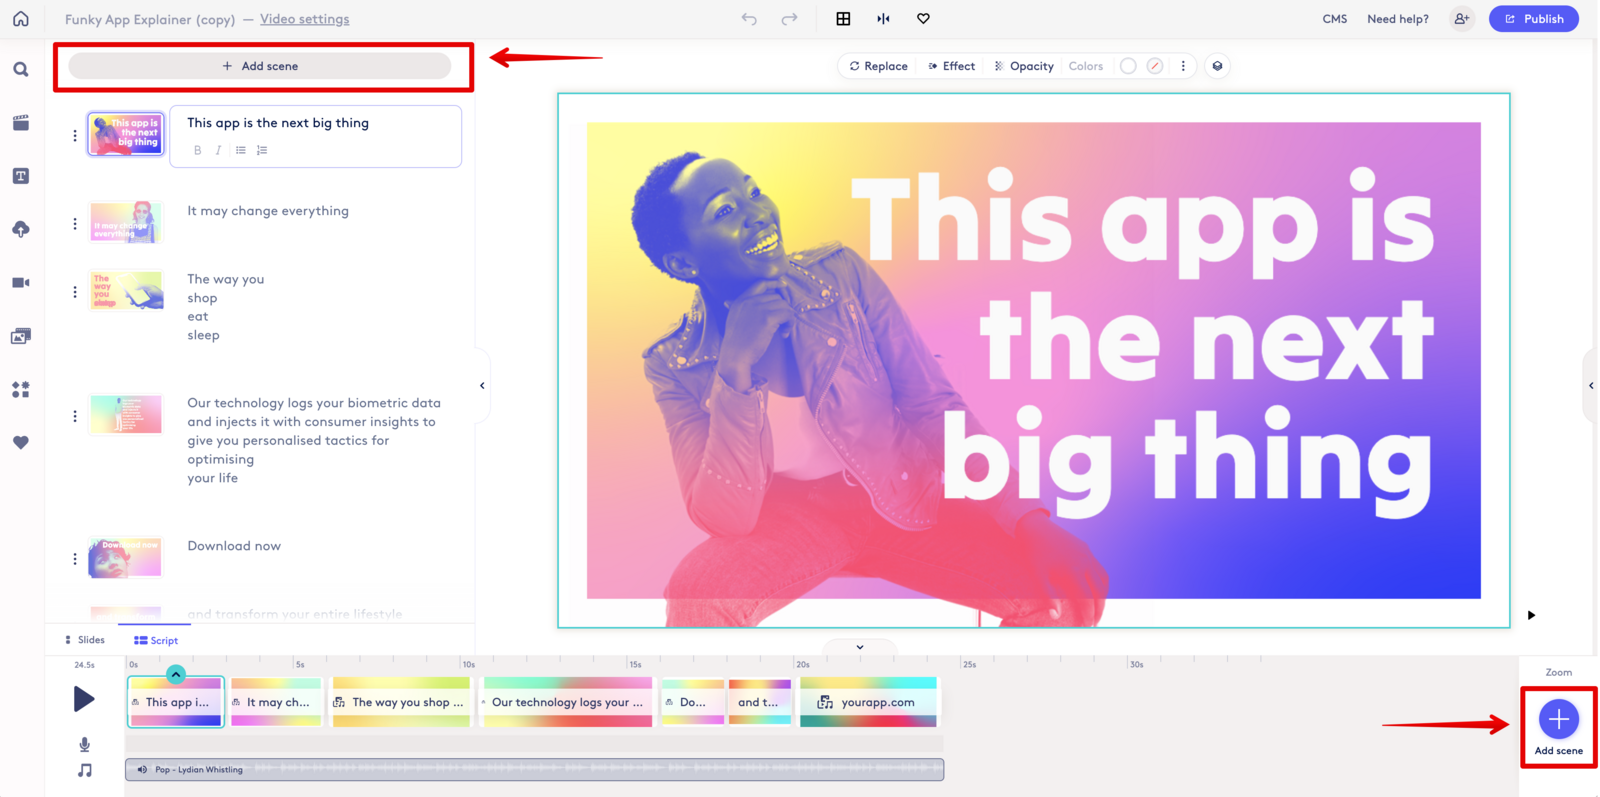
Task: Undo the last edit
Action: pos(749,19)
